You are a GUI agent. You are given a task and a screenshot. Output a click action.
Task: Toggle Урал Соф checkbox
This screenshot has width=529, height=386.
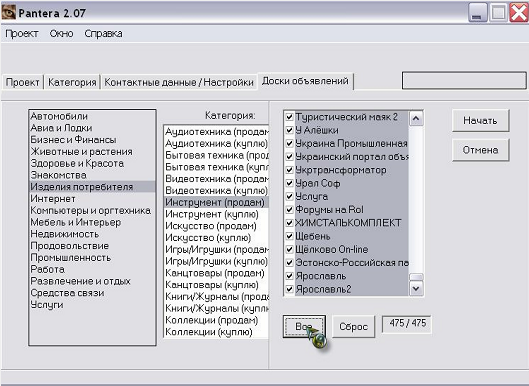(289, 183)
